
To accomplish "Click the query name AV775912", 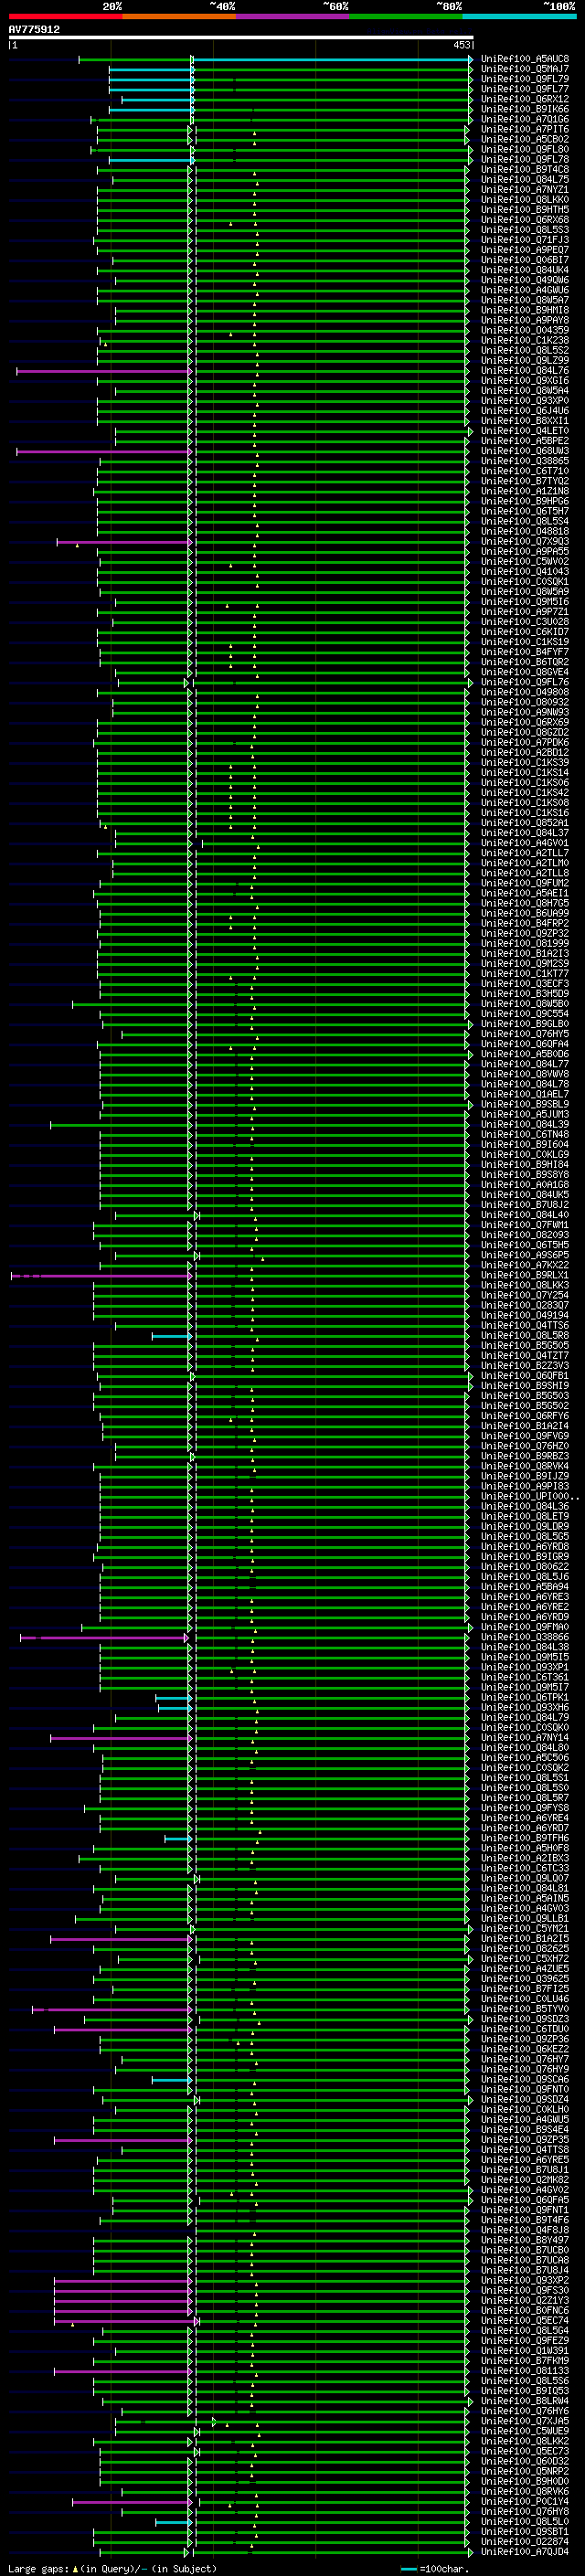I will coord(34,30).
